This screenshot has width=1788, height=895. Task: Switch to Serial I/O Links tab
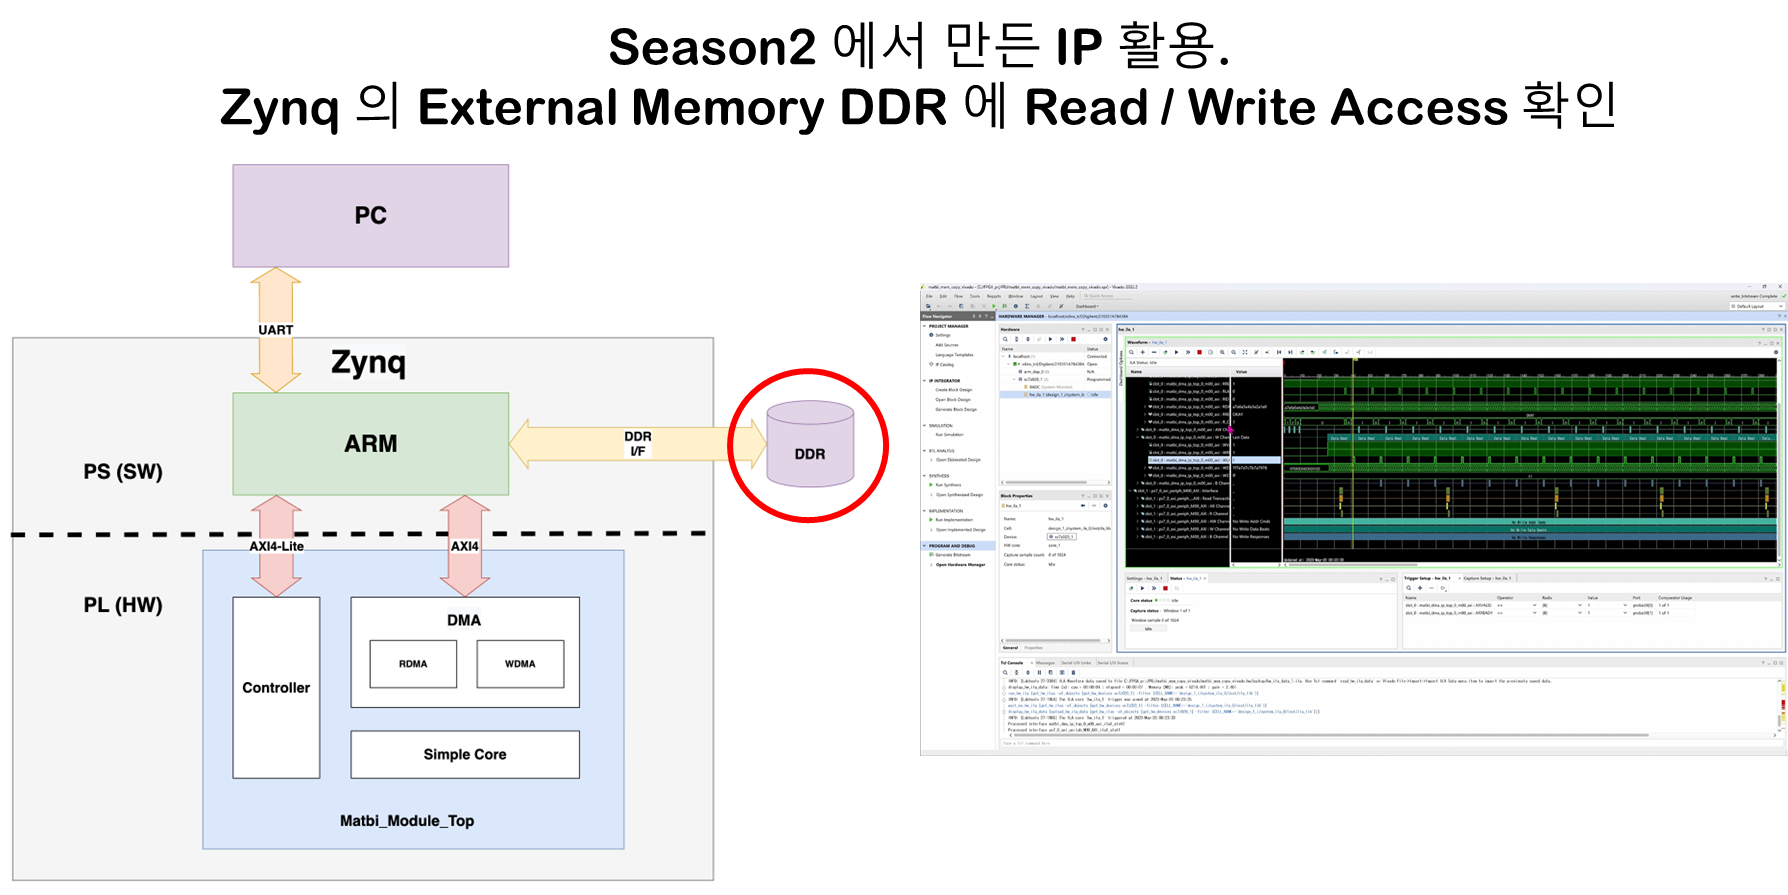click(1076, 663)
